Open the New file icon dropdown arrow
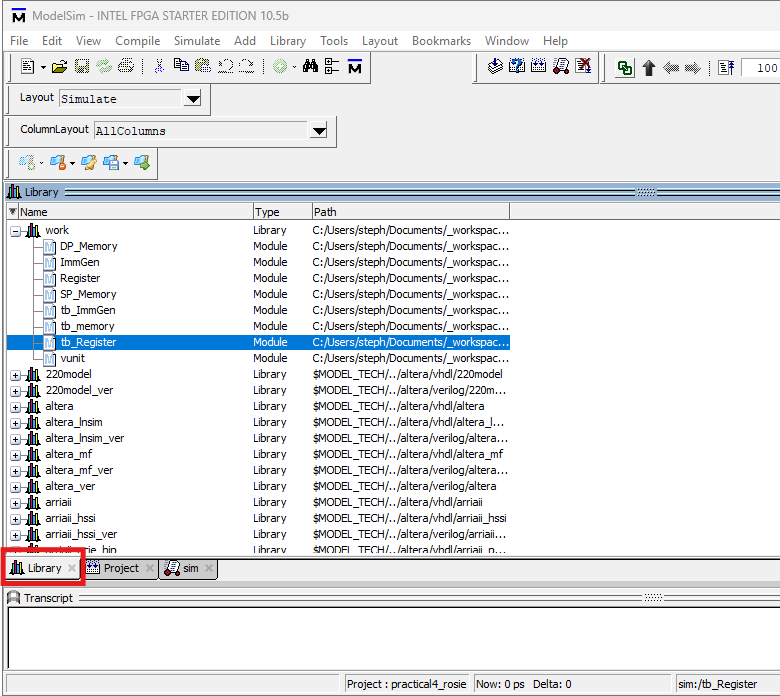780x696 pixels. pos(43,67)
